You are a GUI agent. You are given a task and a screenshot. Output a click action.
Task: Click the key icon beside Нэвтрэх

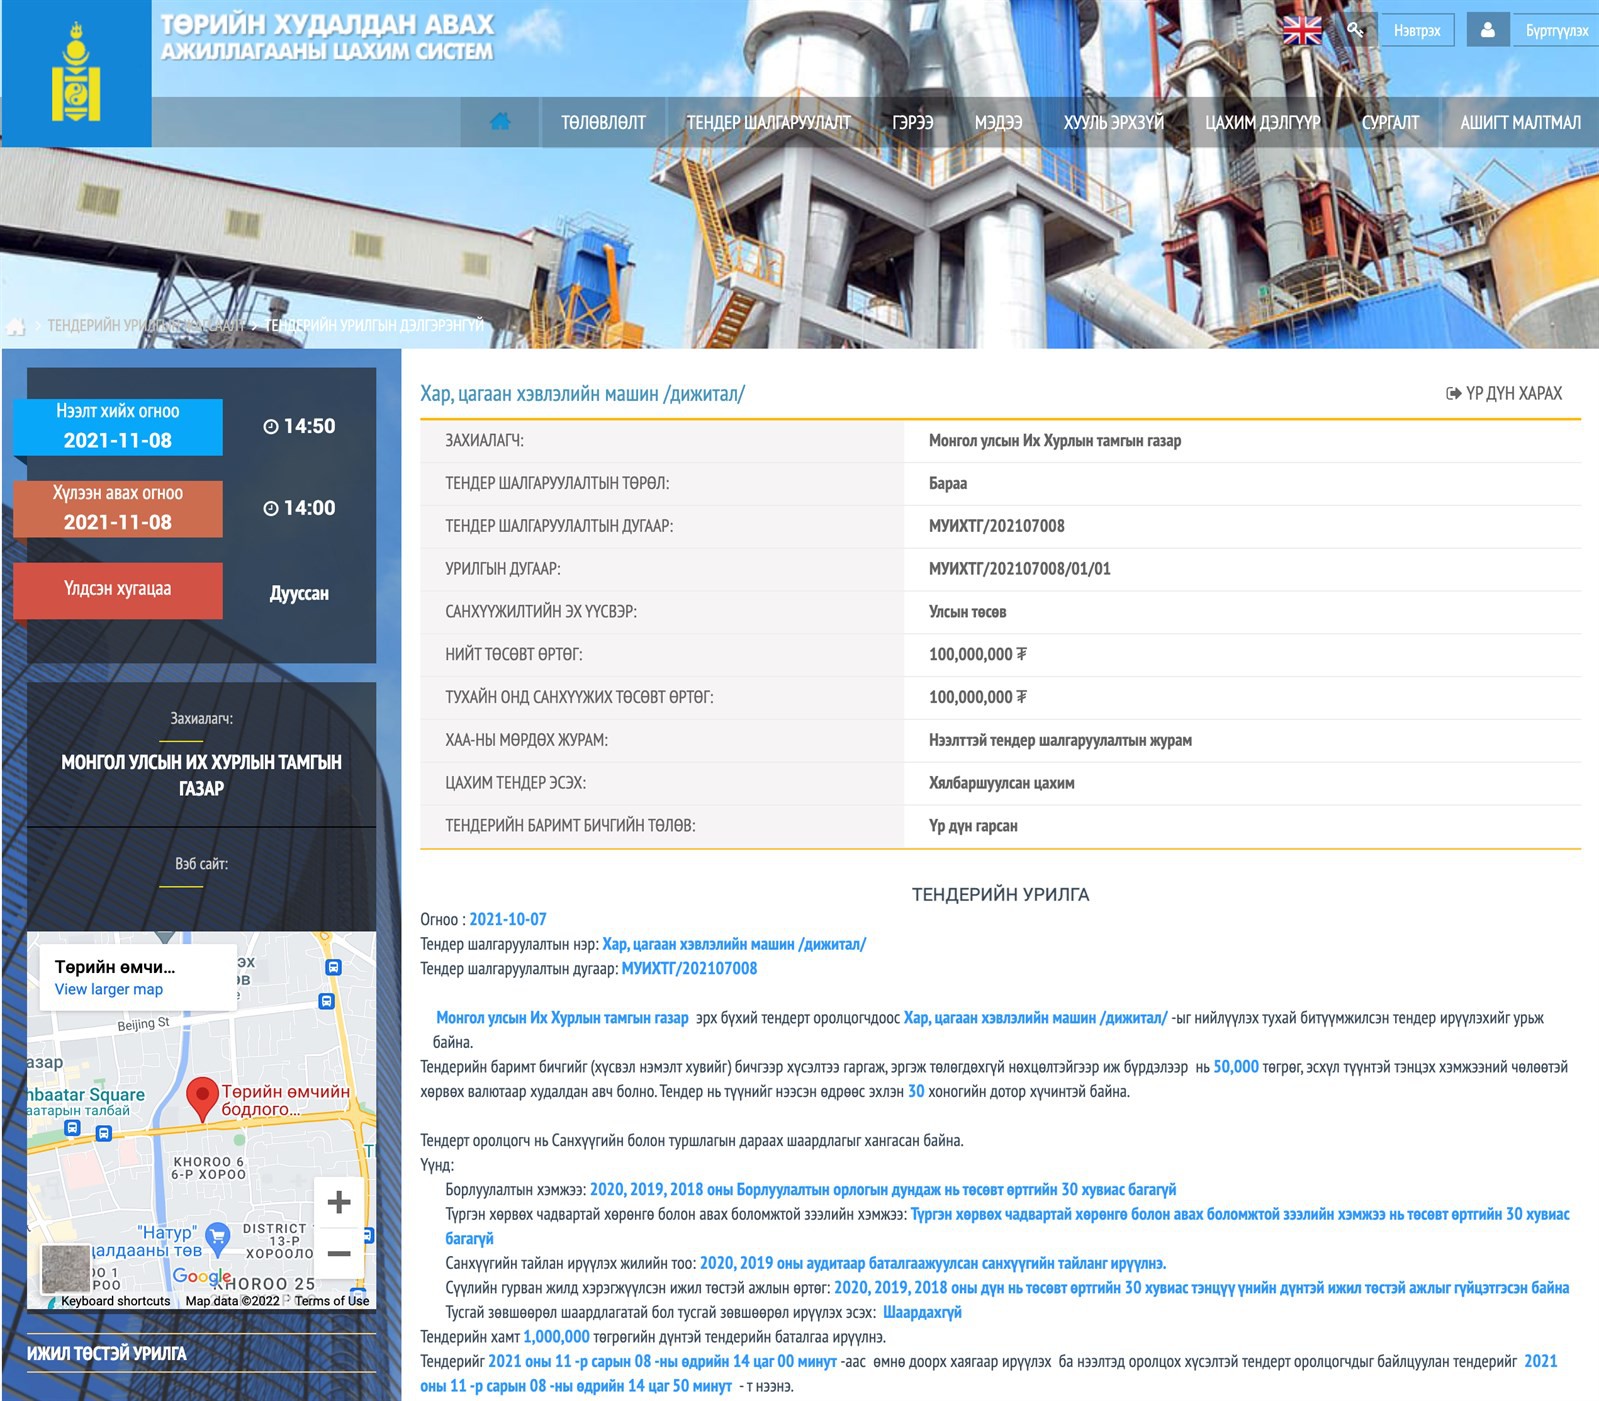1355,30
